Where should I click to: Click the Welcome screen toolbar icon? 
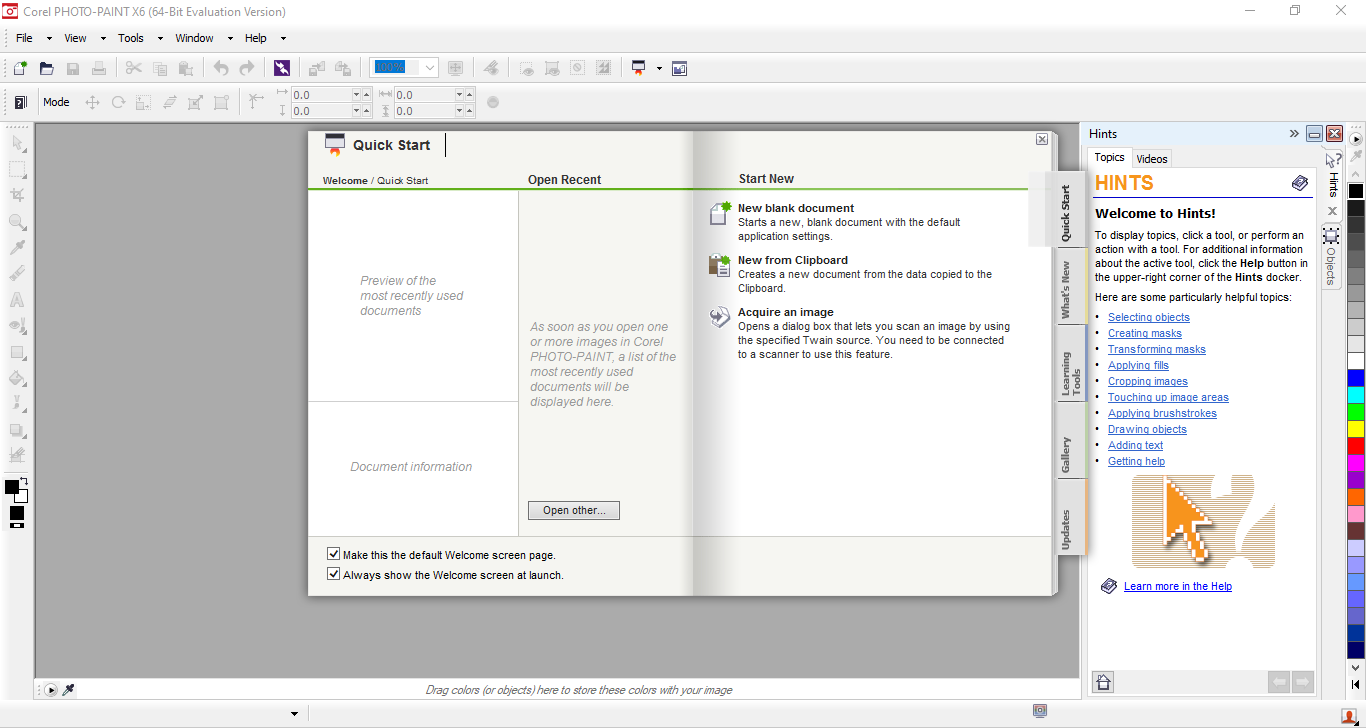pyautogui.click(x=680, y=68)
